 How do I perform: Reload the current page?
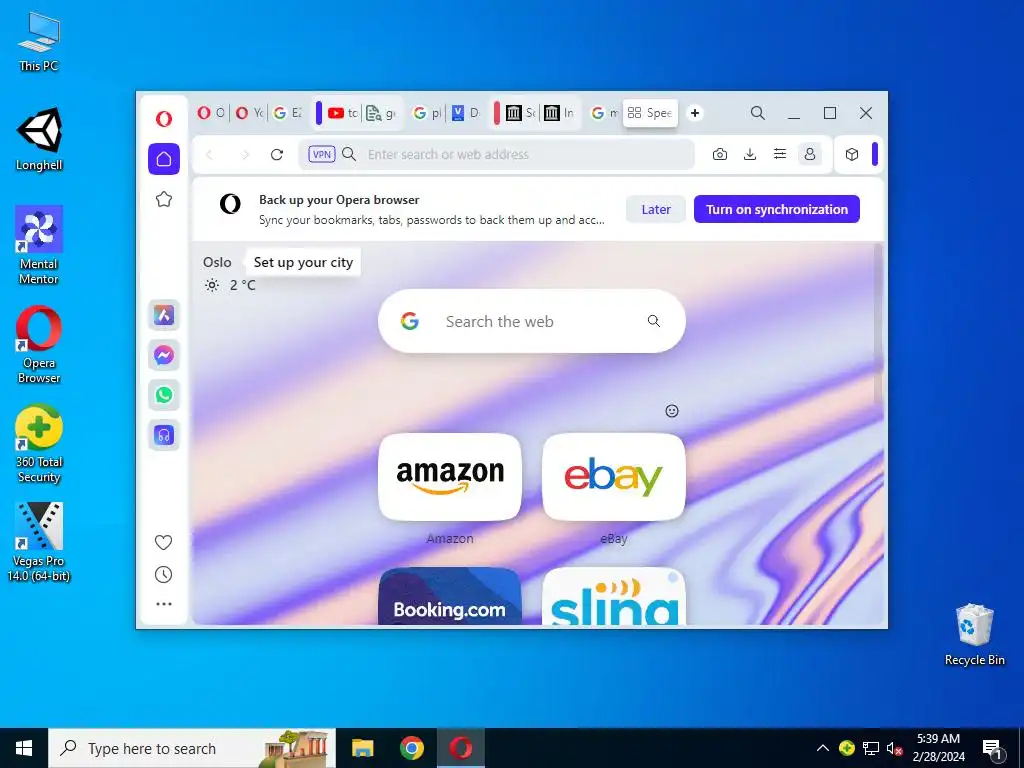277,155
